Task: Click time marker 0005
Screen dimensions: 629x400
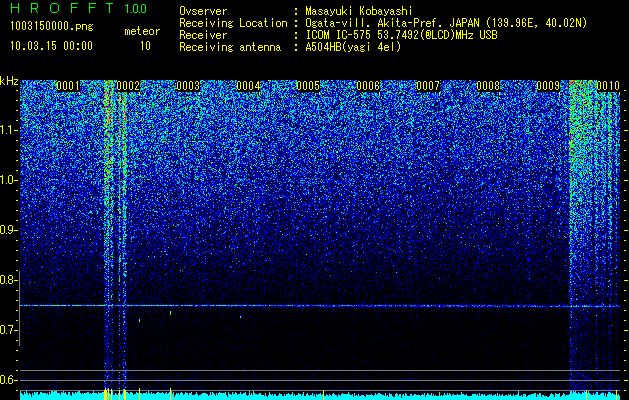Action: [x=308, y=86]
